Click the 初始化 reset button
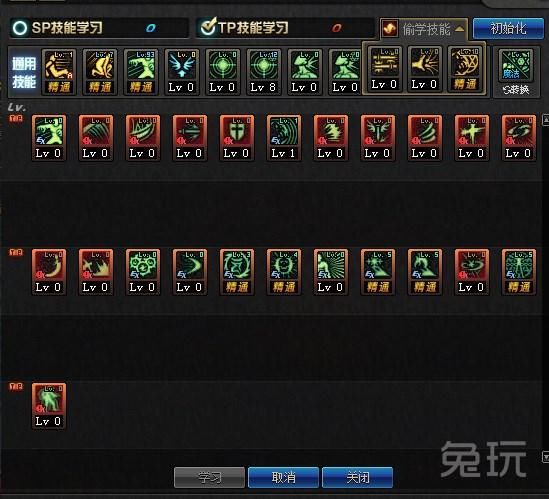The image size is (549, 499). click(x=508, y=28)
